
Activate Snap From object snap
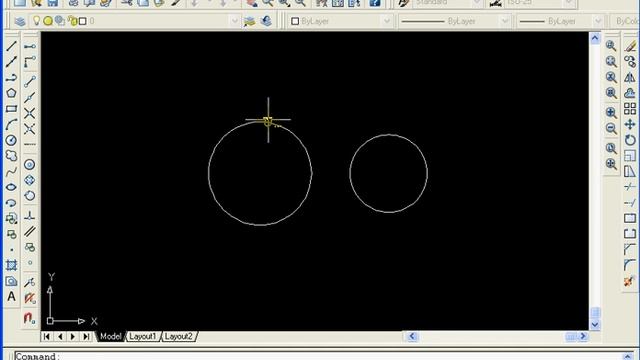(29, 62)
